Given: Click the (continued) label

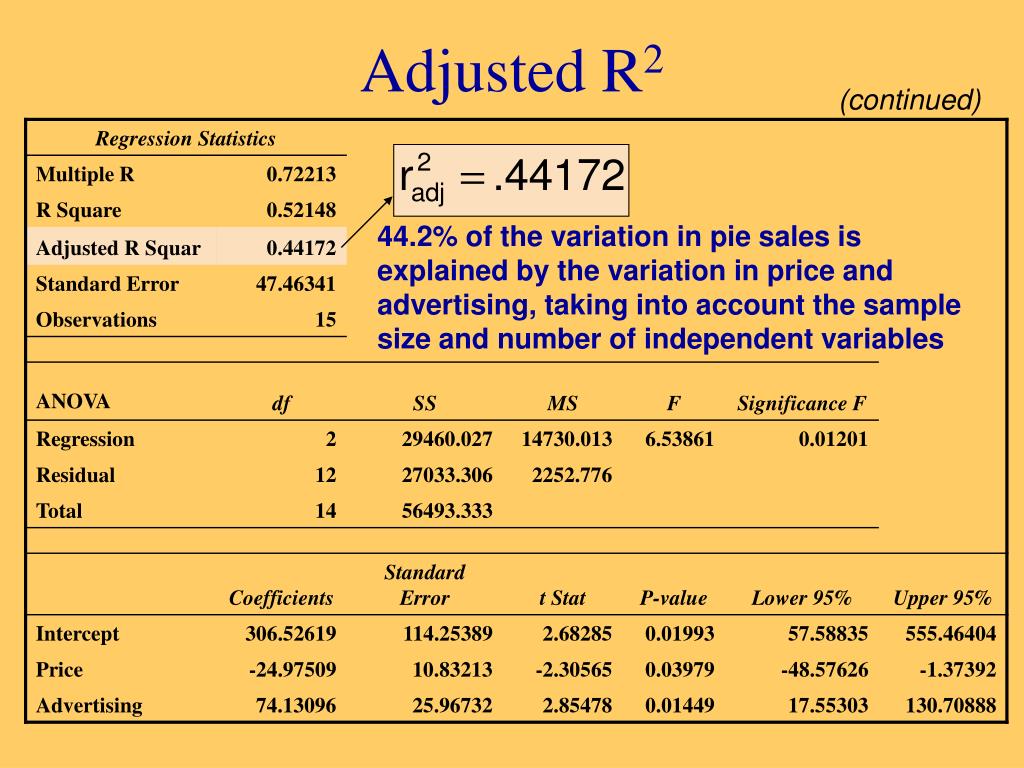Looking at the screenshot, I should click(x=910, y=100).
